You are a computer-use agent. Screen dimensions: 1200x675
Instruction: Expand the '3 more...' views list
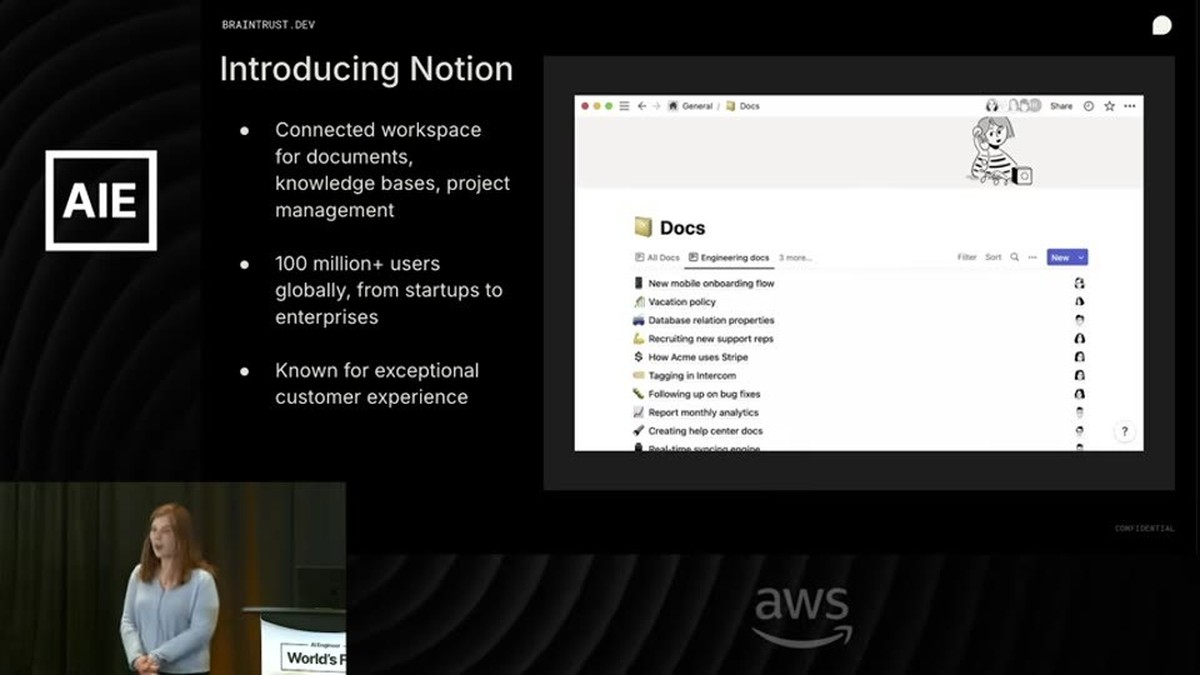point(795,257)
